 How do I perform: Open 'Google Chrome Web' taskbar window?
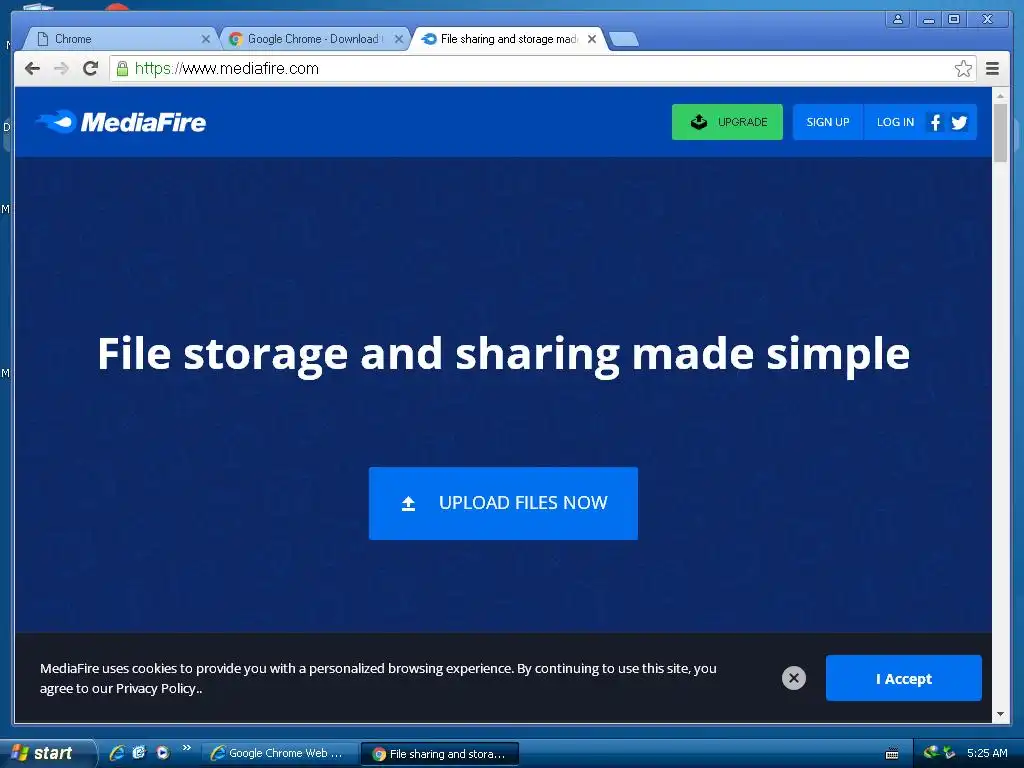tap(280, 753)
